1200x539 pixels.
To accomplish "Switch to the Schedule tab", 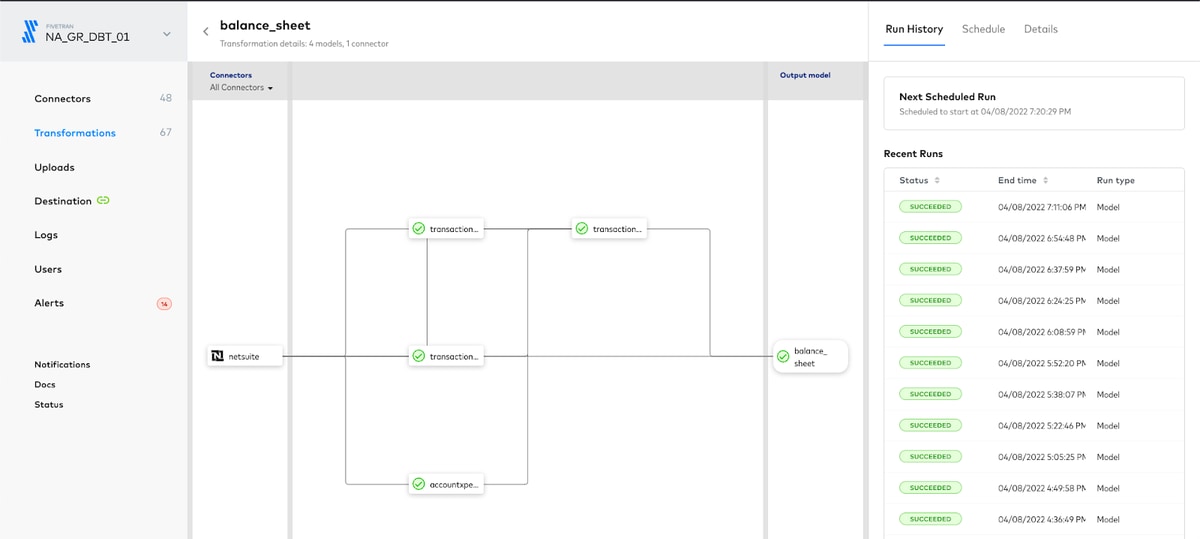I will tap(983, 29).
